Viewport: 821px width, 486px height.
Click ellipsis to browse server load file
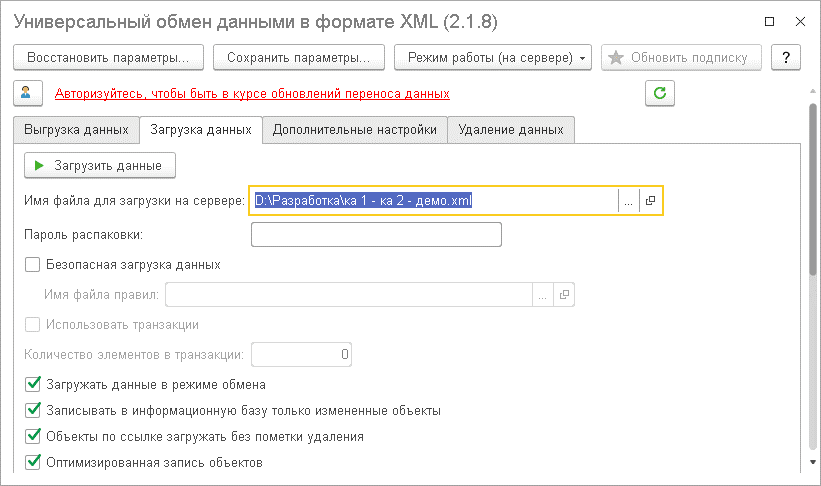628,201
